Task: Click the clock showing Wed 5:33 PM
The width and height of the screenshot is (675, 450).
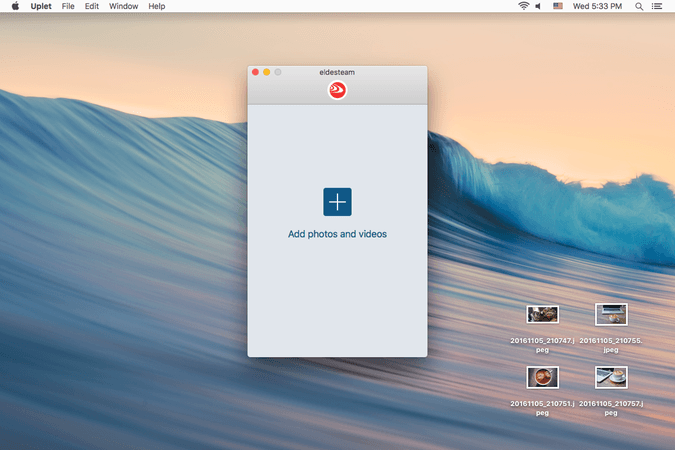Action: [x=597, y=6]
